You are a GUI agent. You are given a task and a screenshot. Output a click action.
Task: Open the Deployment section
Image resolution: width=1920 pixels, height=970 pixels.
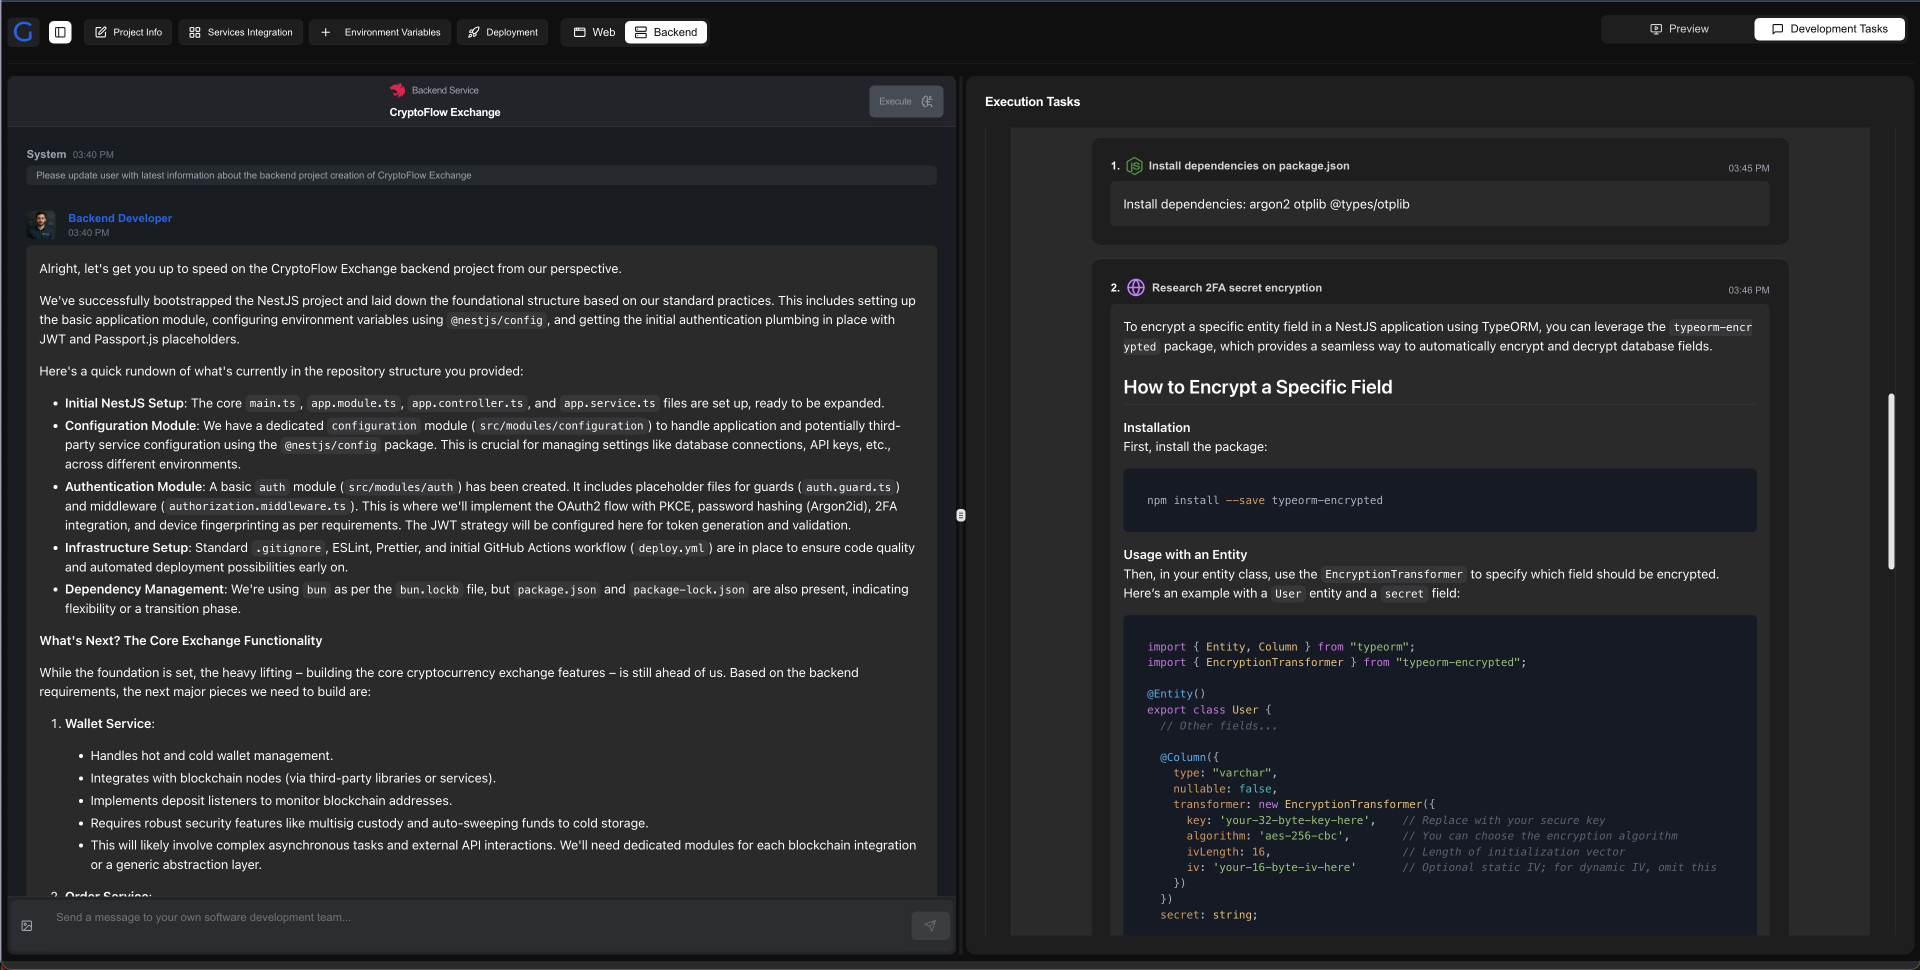(503, 32)
